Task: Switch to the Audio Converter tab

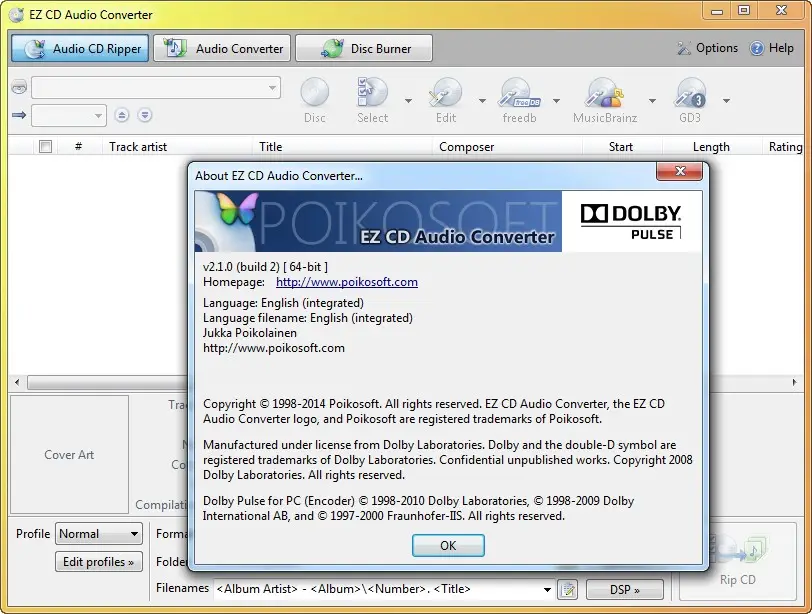Action: pyautogui.click(x=222, y=48)
